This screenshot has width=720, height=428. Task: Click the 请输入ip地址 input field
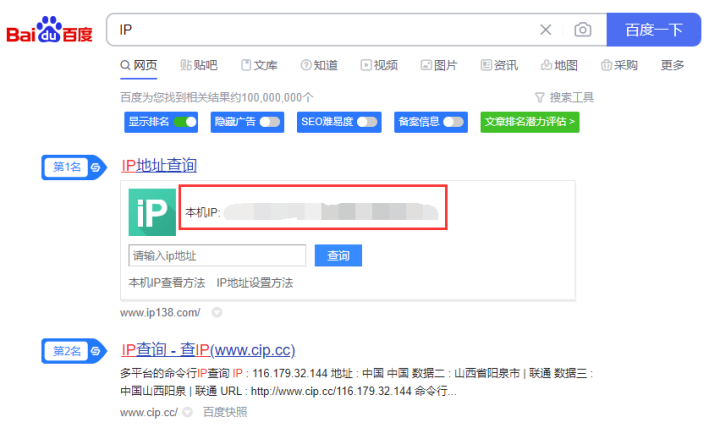(x=217, y=255)
